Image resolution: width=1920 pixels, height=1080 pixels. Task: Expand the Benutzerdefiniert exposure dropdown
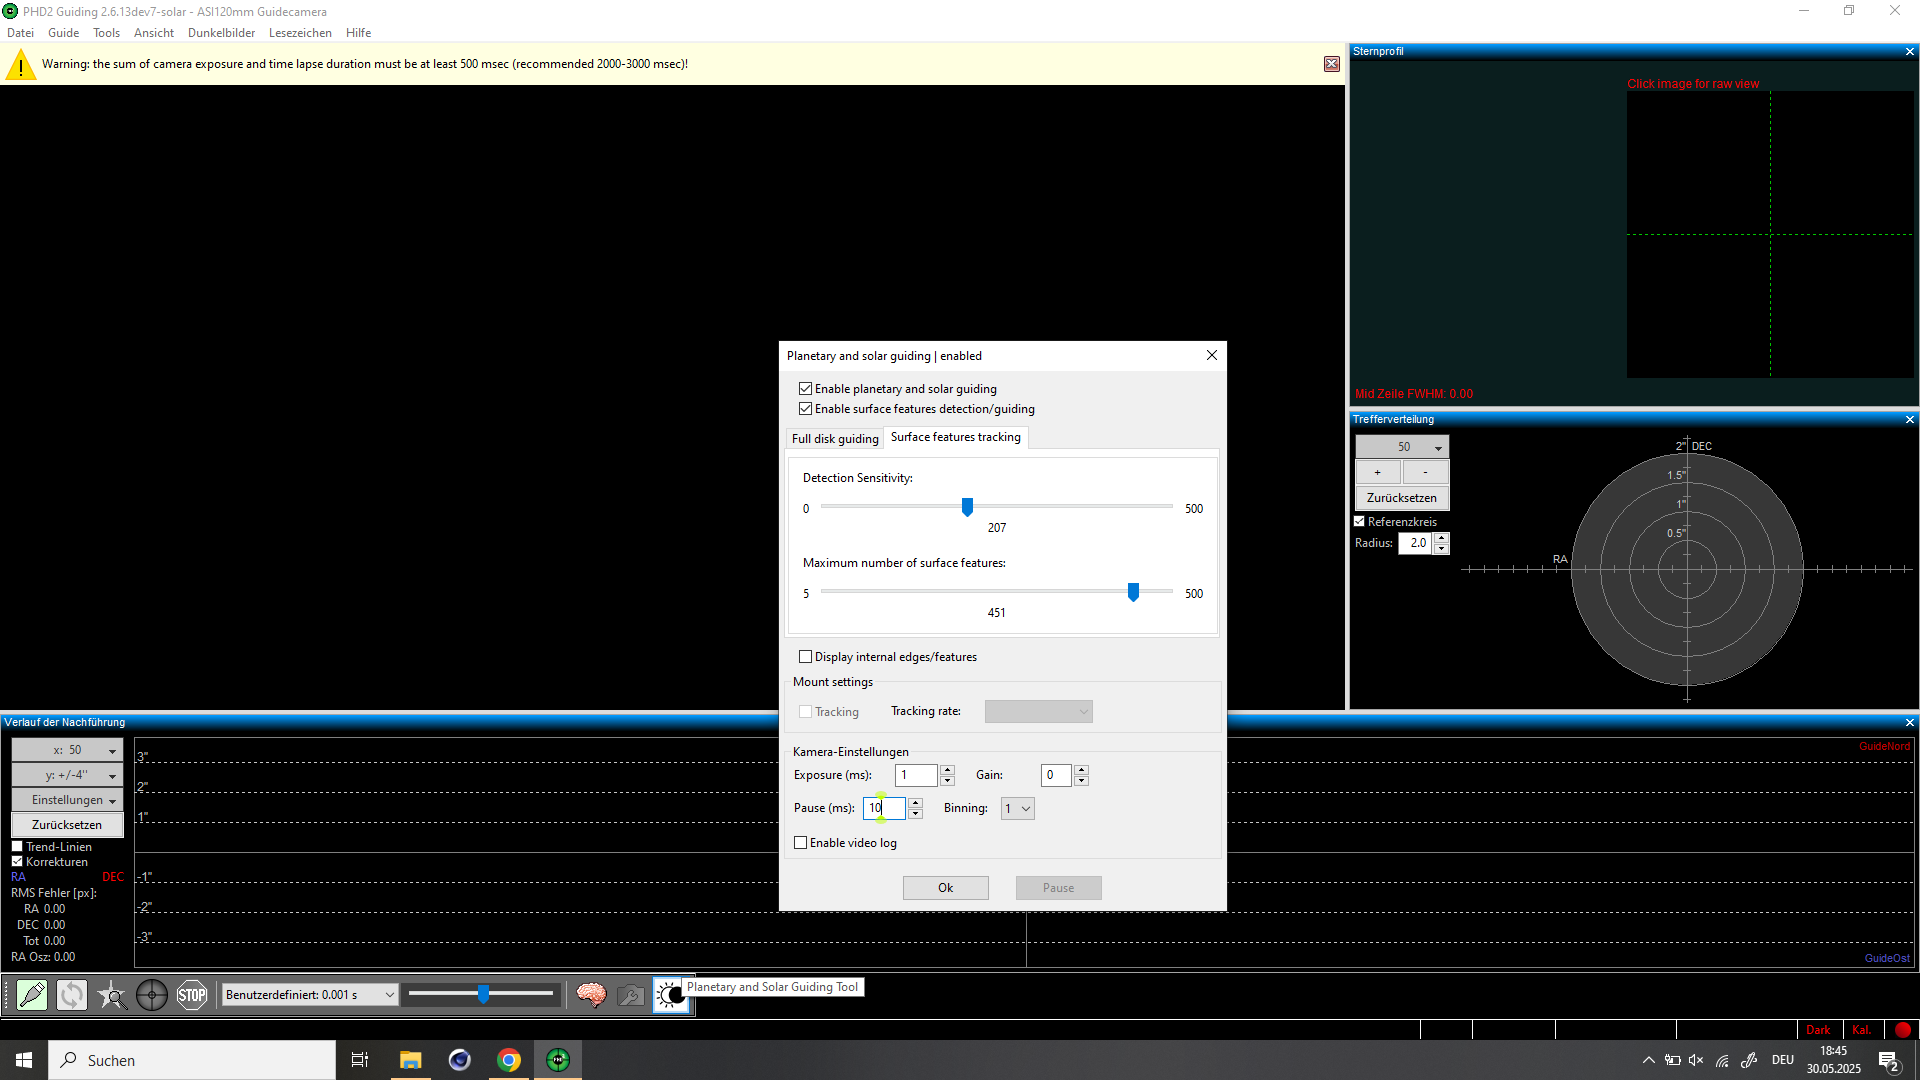[309, 995]
